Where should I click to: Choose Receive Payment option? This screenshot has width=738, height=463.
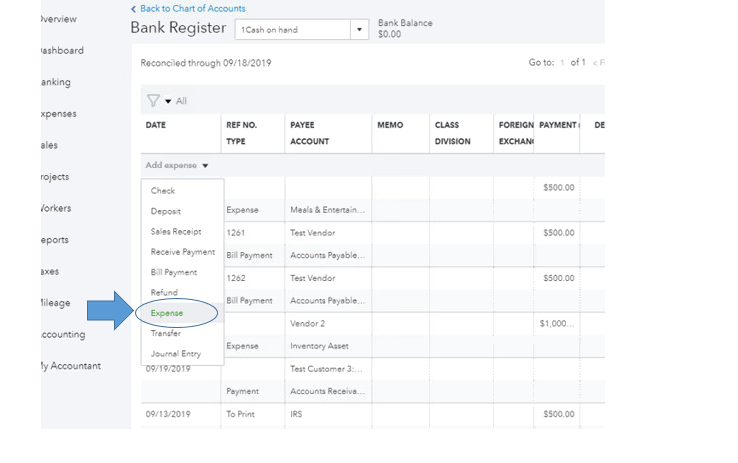182,252
